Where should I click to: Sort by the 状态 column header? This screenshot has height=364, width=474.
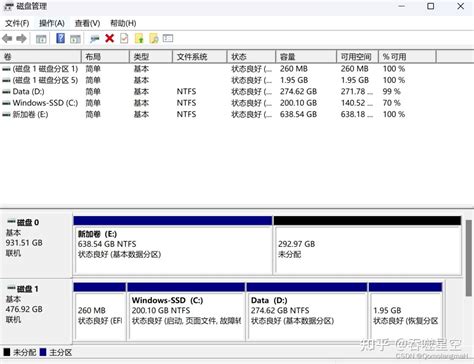(251, 57)
